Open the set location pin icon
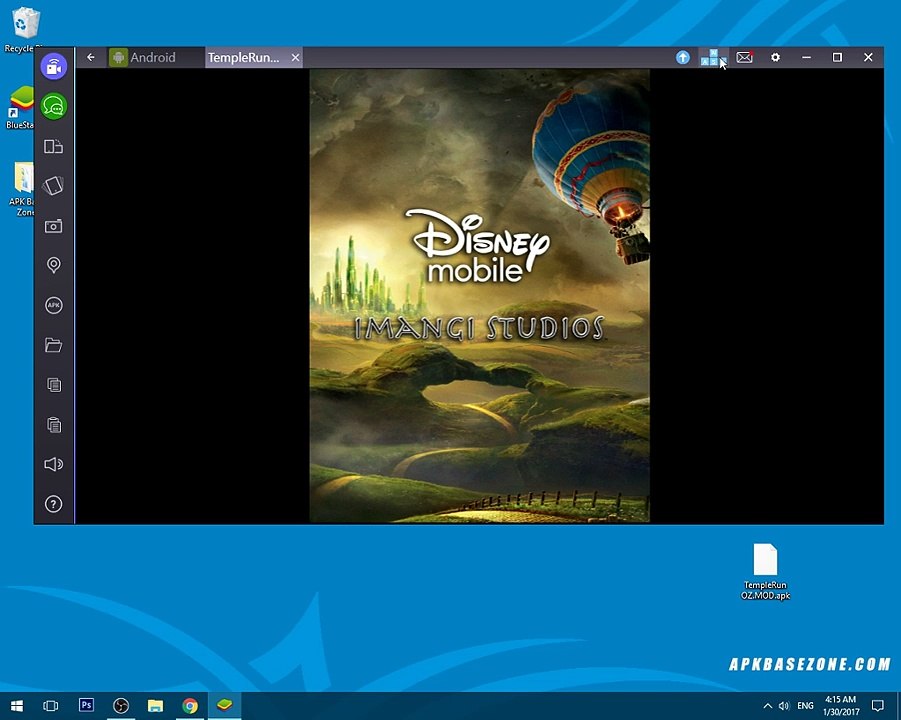 (53, 265)
